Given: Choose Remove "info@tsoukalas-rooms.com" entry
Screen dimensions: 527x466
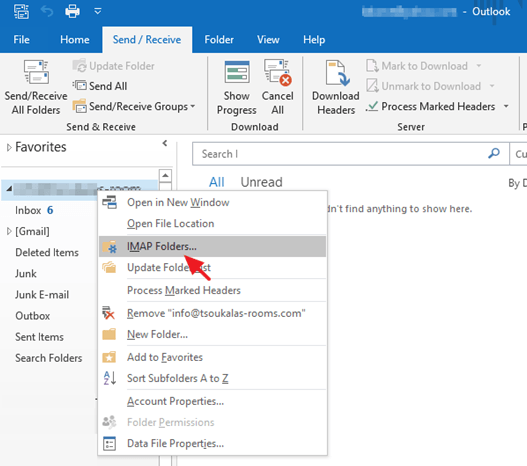Looking at the screenshot, I should [212, 313].
